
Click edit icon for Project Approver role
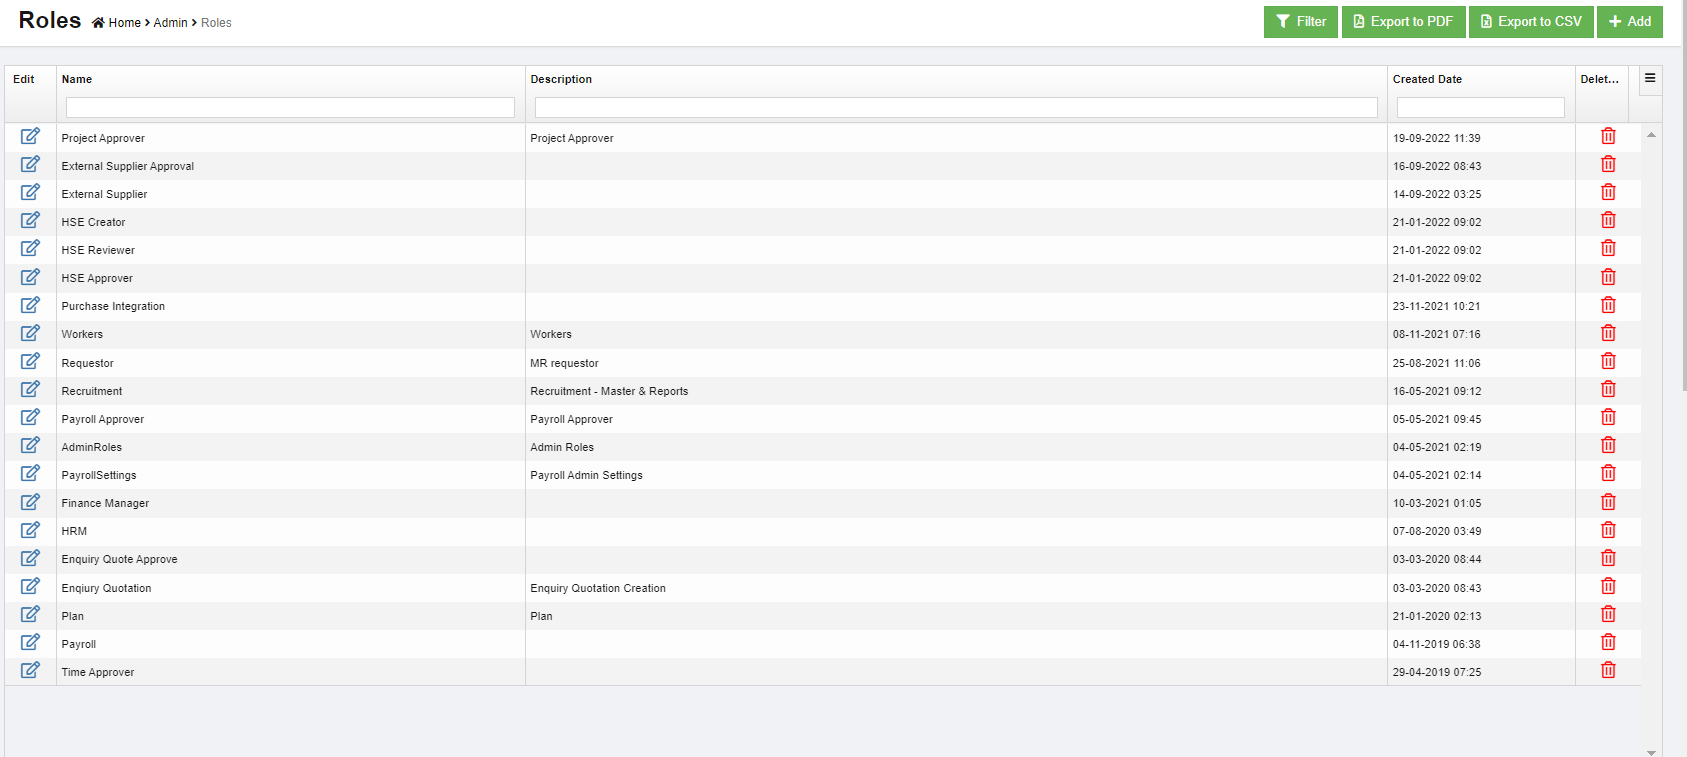click(30, 136)
